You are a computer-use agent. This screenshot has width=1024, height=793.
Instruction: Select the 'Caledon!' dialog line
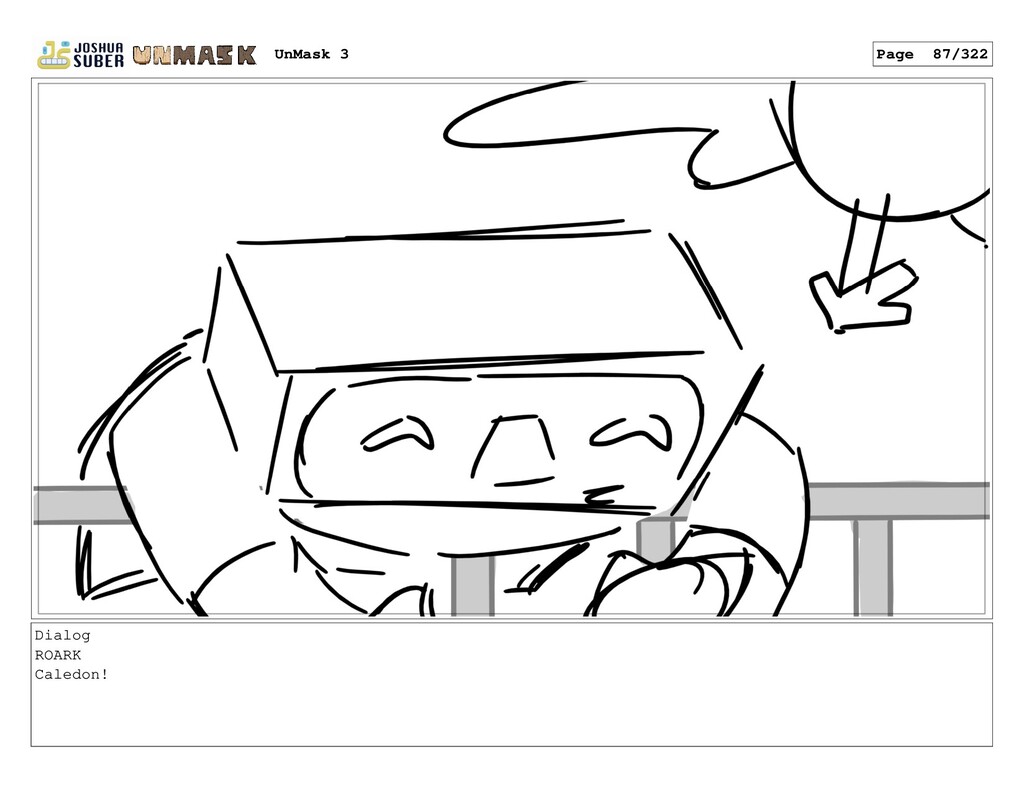coord(71,675)
